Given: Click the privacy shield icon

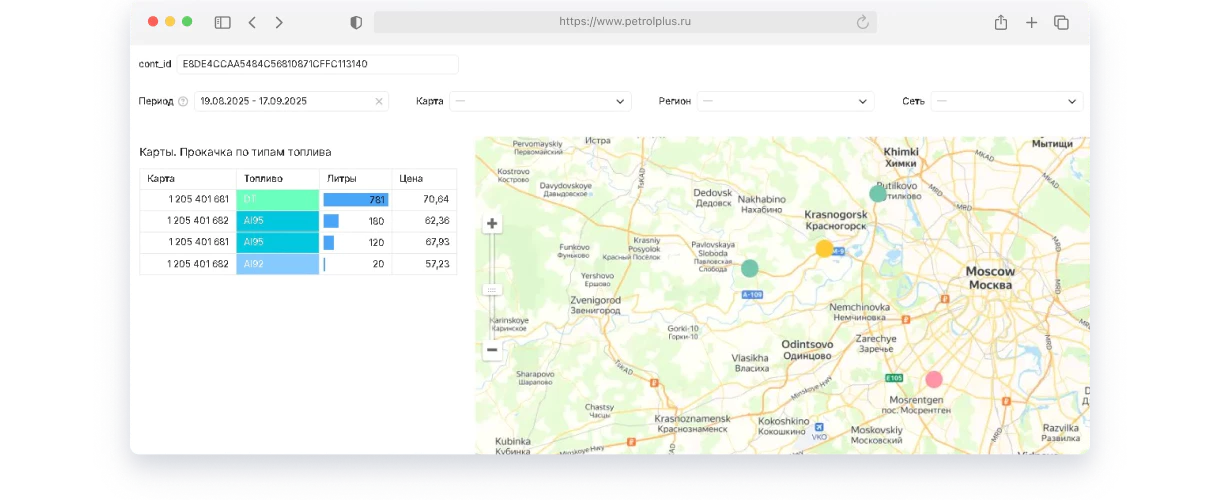Looking at the screenshot, I should [356, 22].
